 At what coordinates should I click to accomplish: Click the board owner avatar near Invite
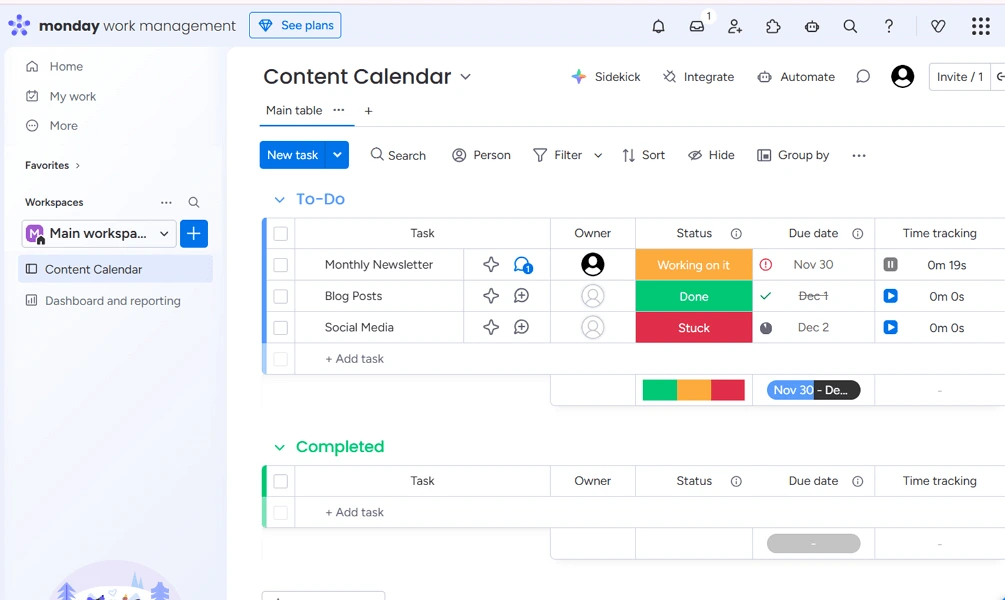[x=902, y=77]
